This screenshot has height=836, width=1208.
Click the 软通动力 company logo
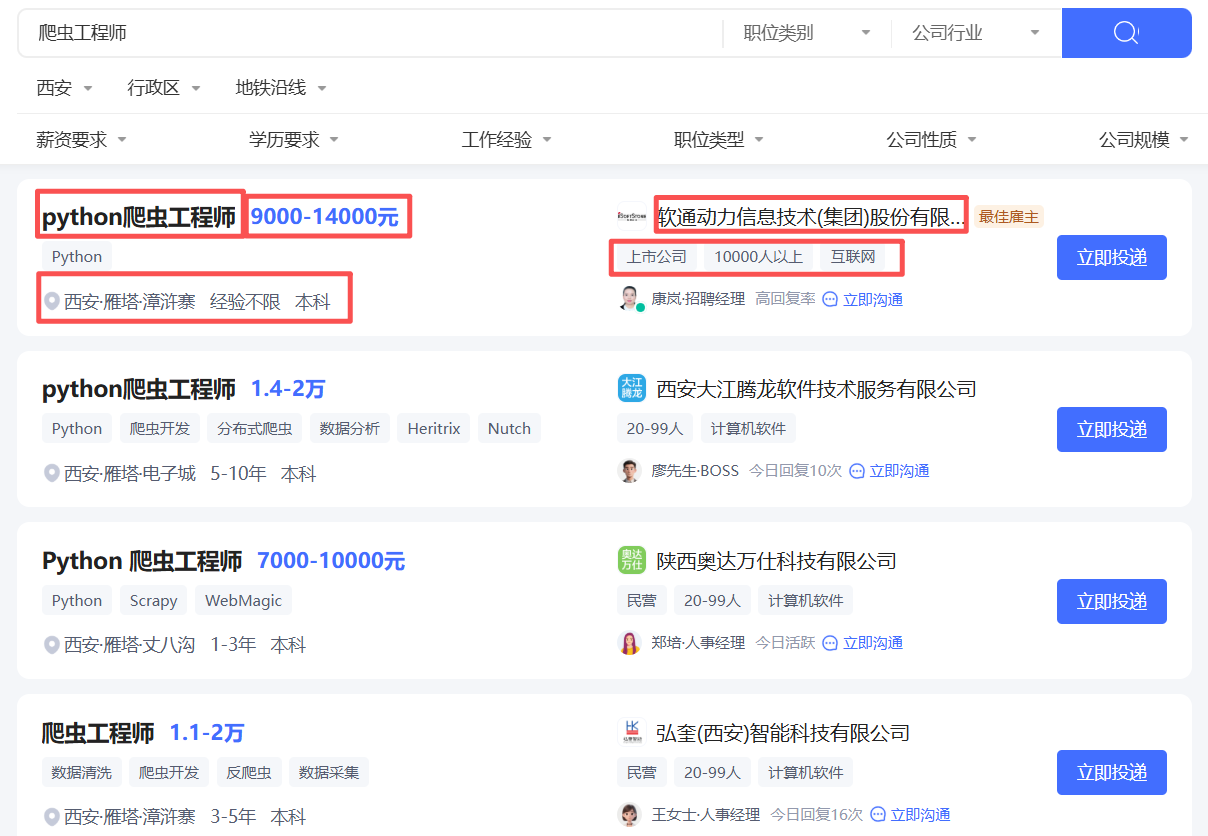(x=630, y=214)
